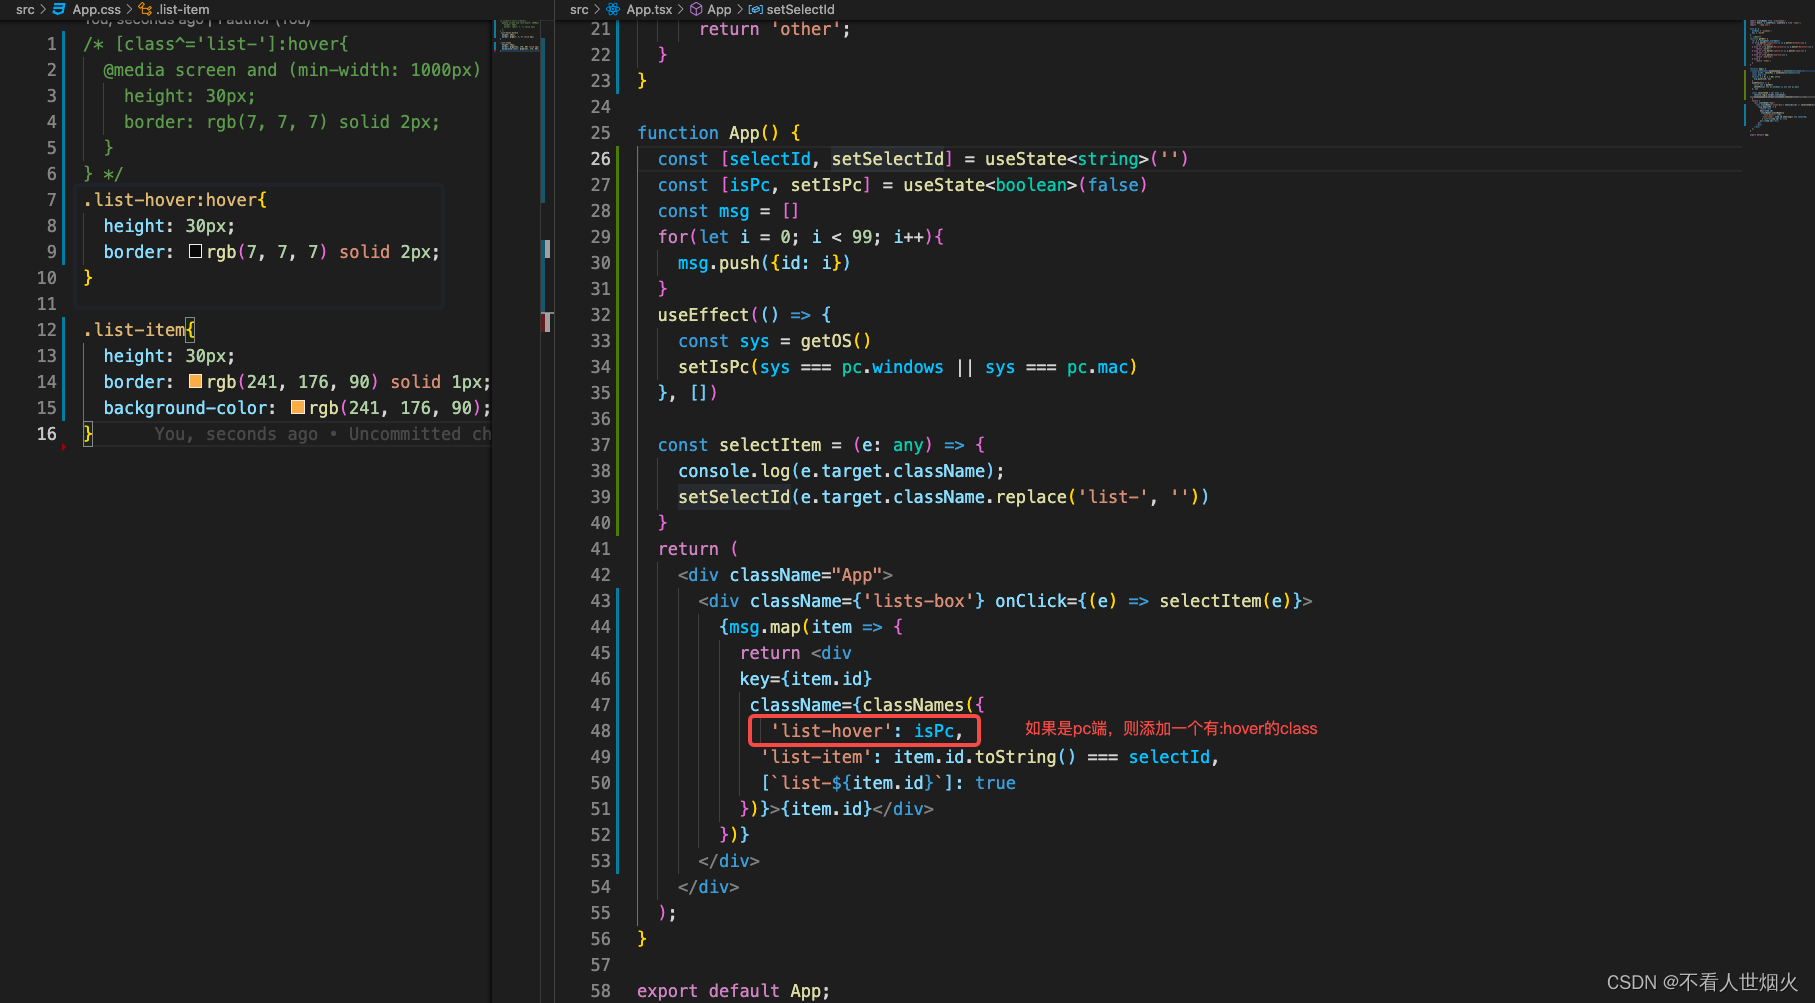The image size is (1815, 1003).
Task: Click 'export default App;' line
Action: coord(733,991)
